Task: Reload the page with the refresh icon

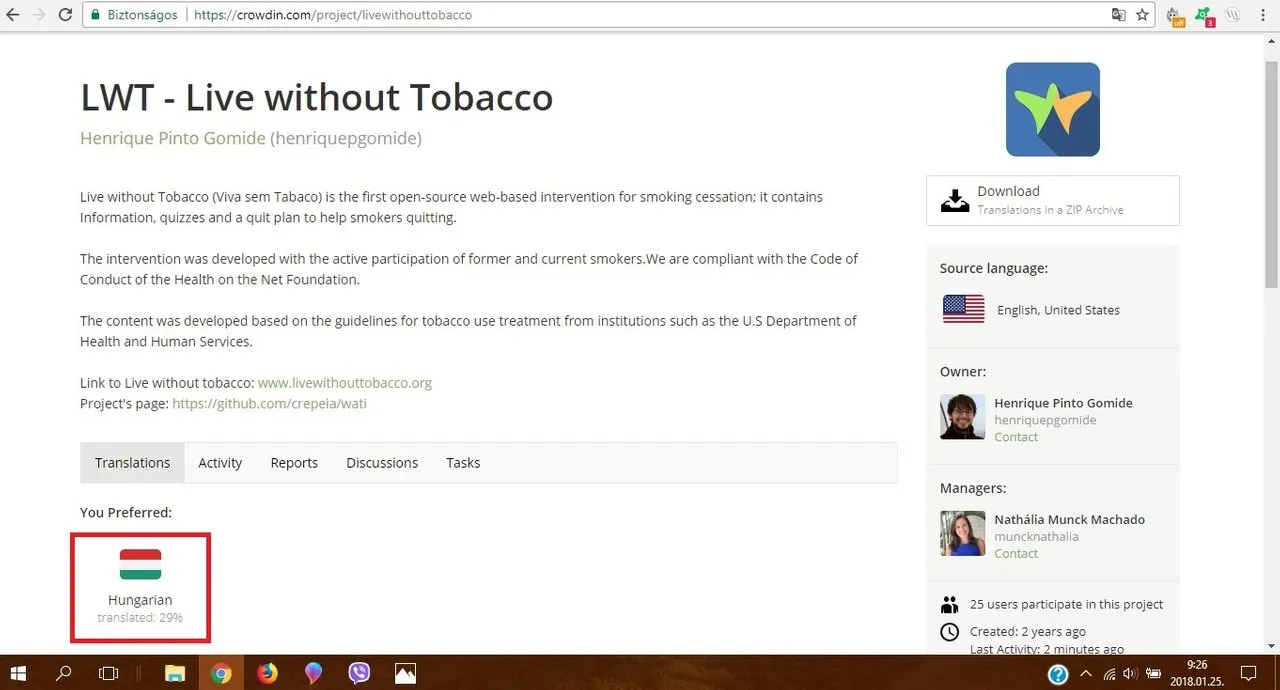Action: [x=65, y=15]
